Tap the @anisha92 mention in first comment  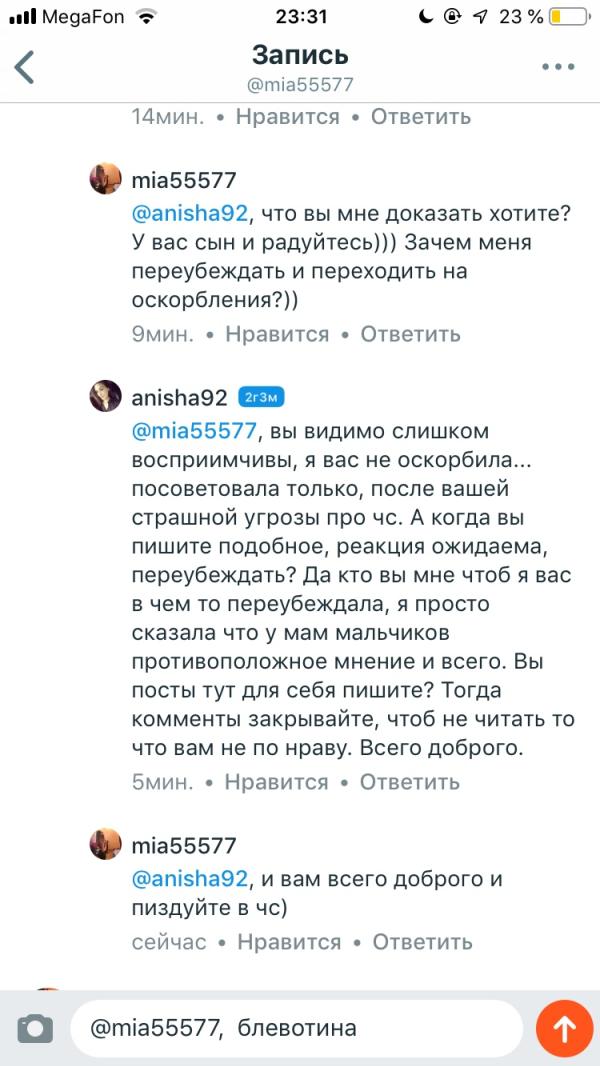(x=189, y=212)
